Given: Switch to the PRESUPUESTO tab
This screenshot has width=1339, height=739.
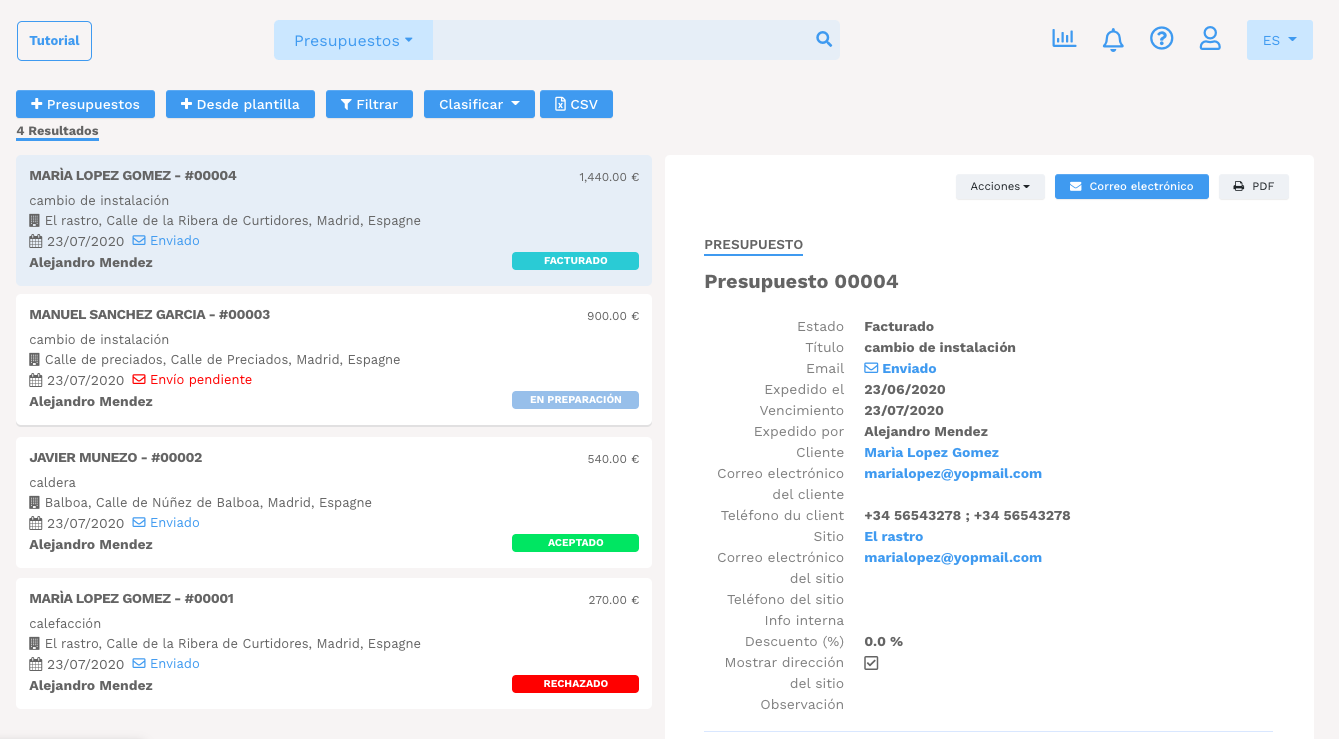Looking at the screenshot, I should click(x=753, y=244).
